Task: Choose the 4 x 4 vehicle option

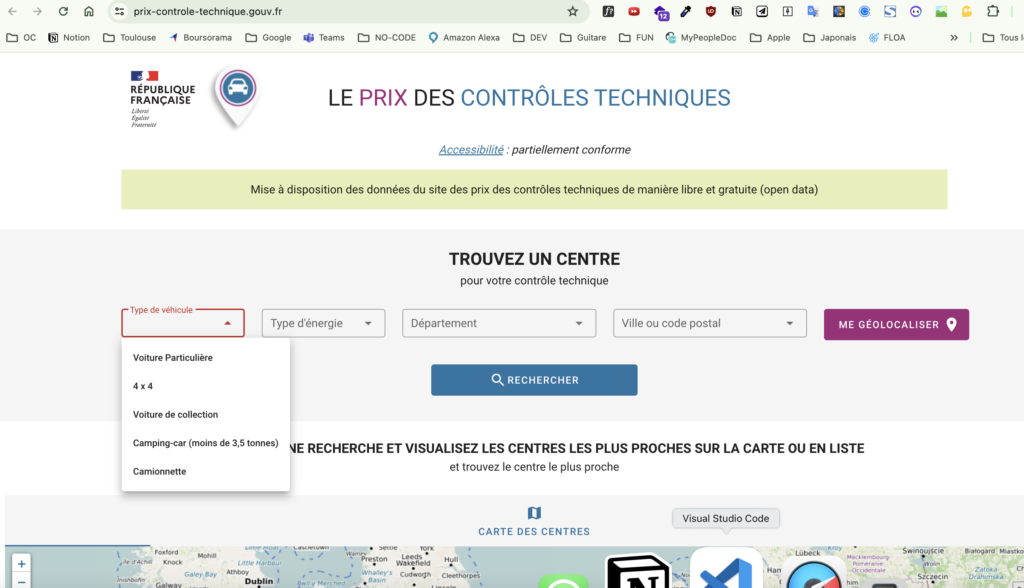Action: click(206, 386)
